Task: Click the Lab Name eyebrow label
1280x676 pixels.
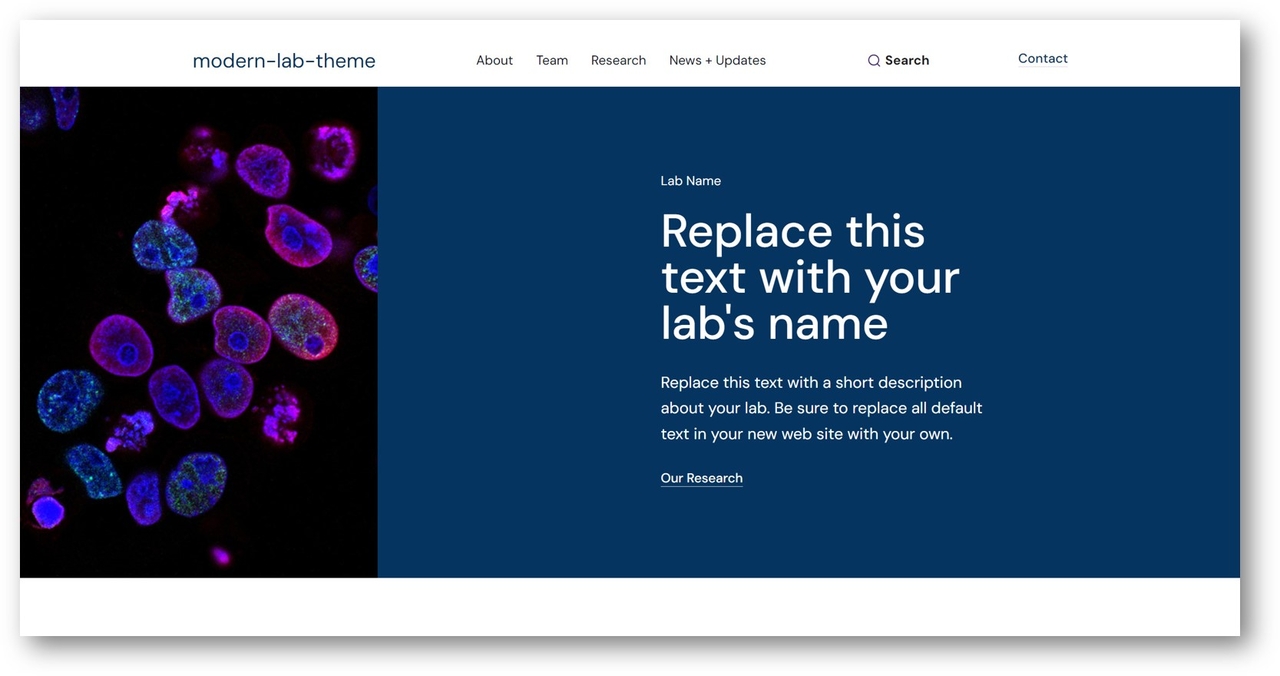Action: (690, 180)
